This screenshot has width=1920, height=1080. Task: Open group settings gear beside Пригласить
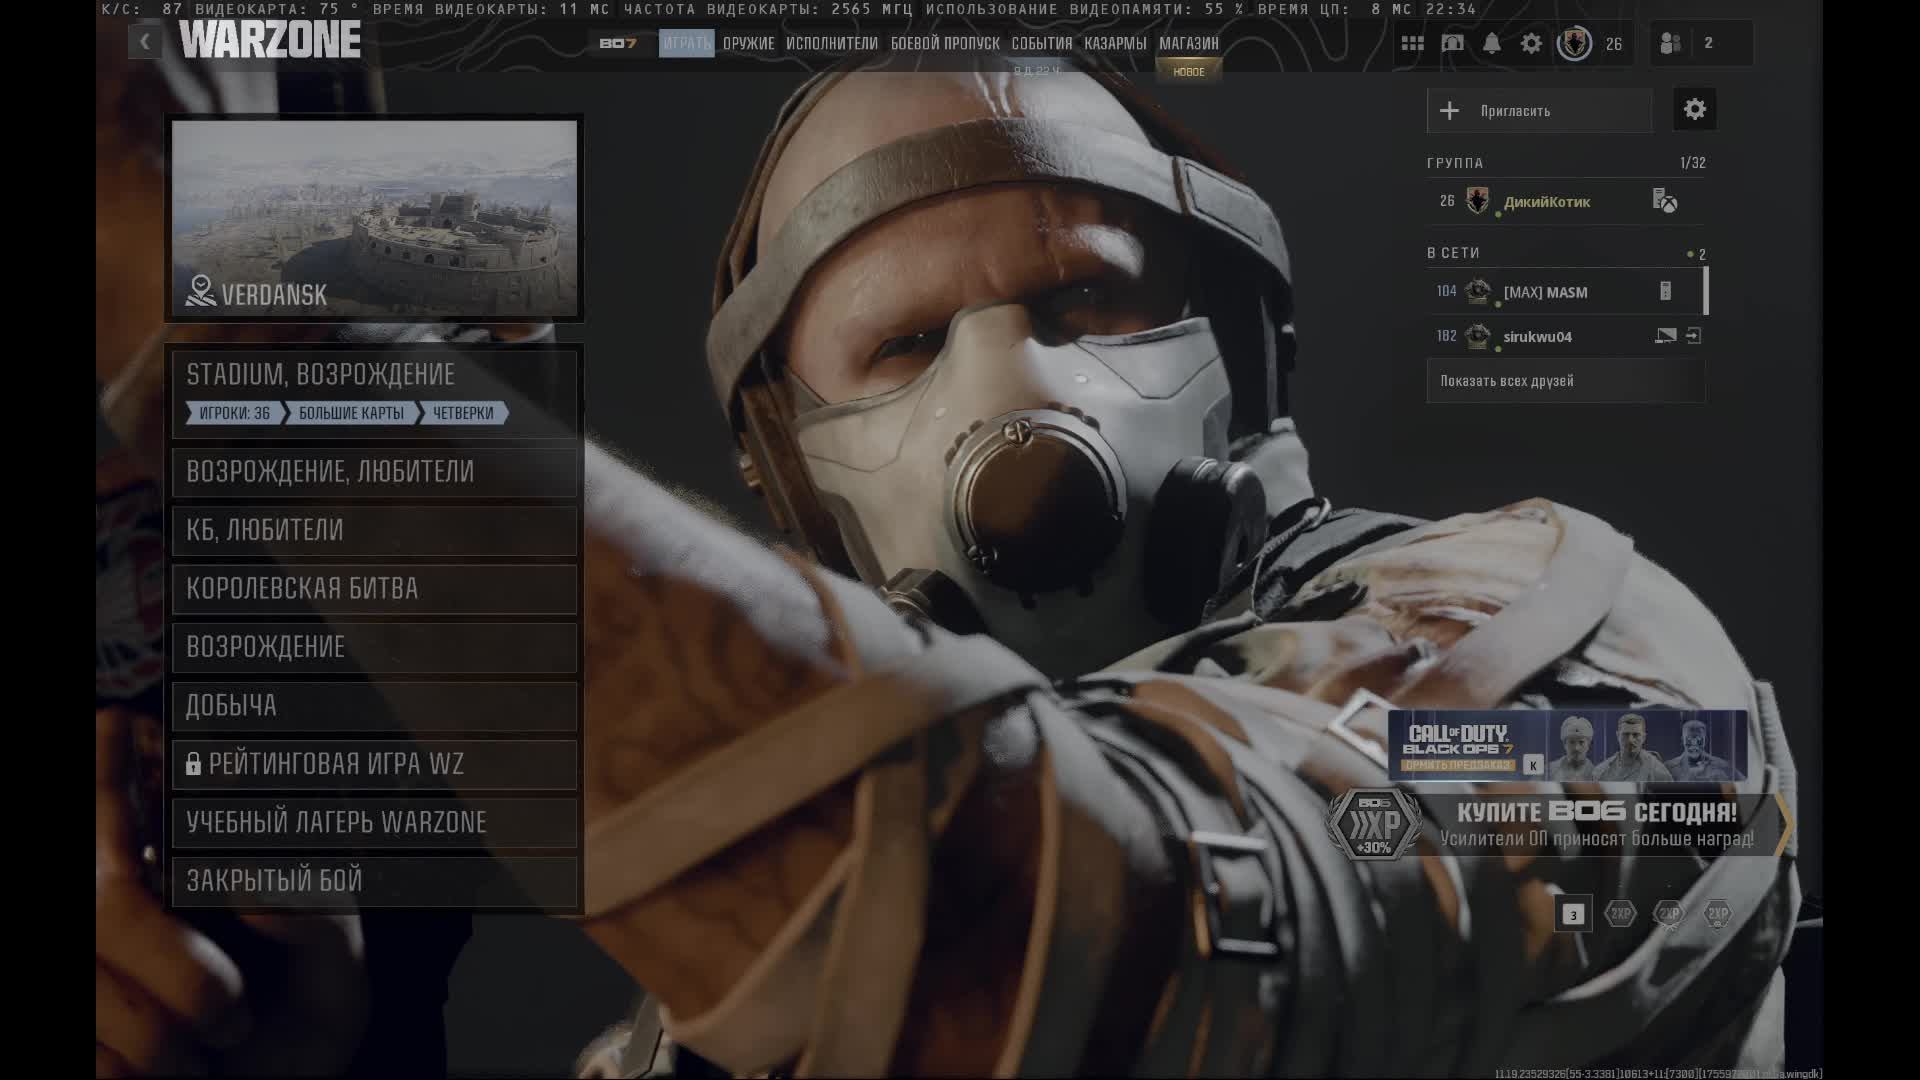[1694, 109]
